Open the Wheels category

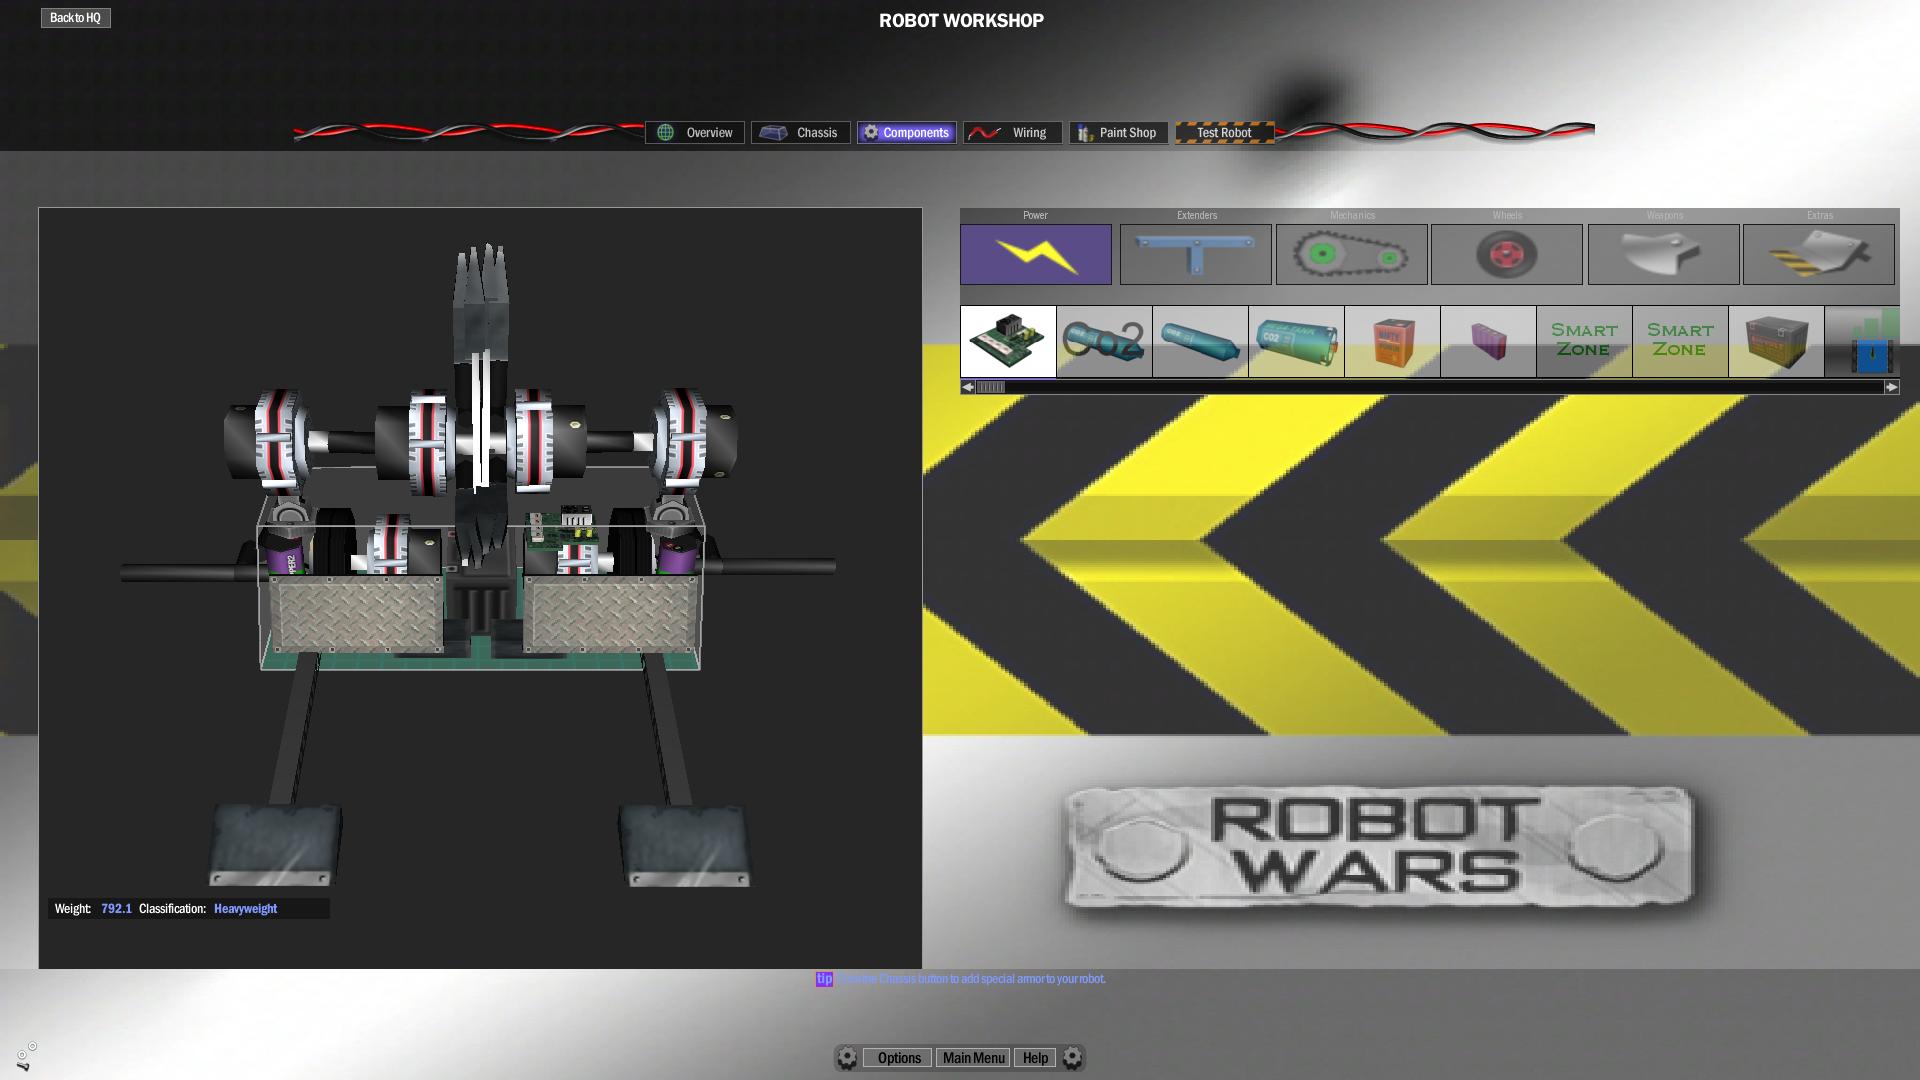(x=1507, y=254)
